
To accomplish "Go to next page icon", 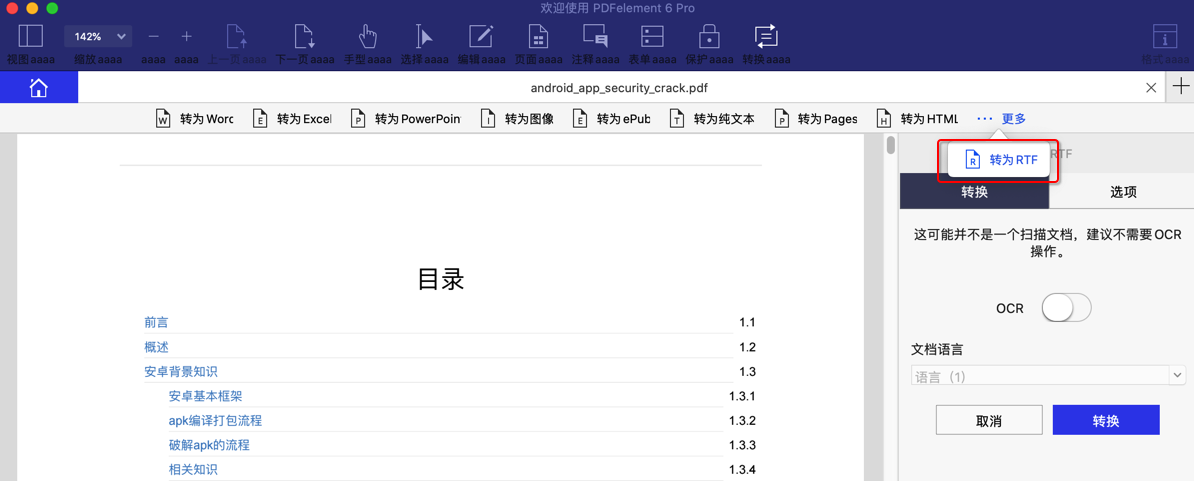I will pyautogui.click(x=305, y=37).
